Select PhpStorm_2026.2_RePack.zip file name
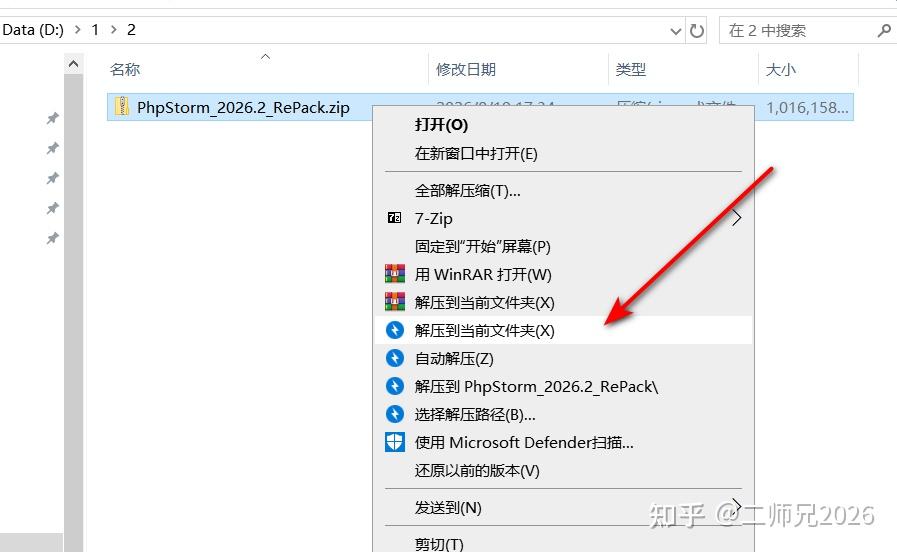897x552 pixels. [x=243, y=108]
